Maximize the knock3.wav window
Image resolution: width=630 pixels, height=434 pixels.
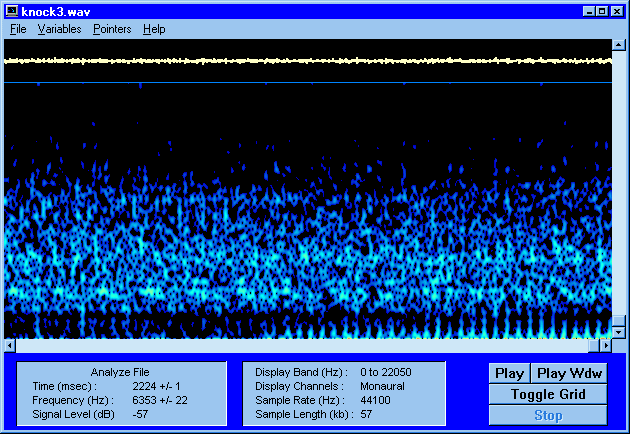(601, 12)
